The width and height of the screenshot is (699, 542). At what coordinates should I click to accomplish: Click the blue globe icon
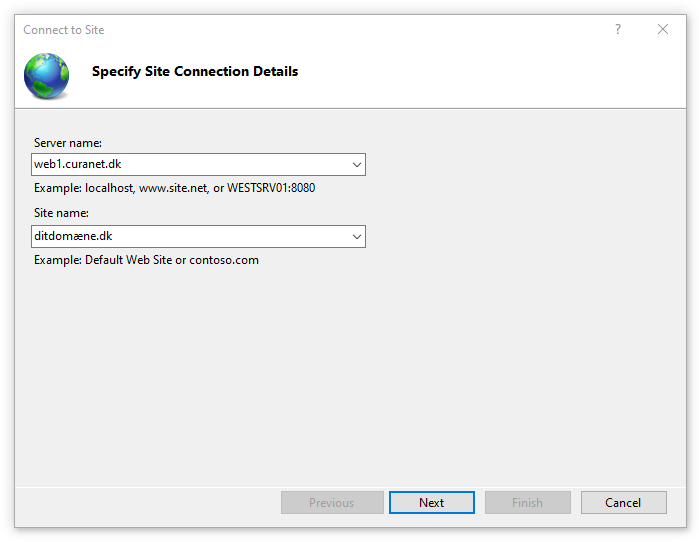[47, 76]
